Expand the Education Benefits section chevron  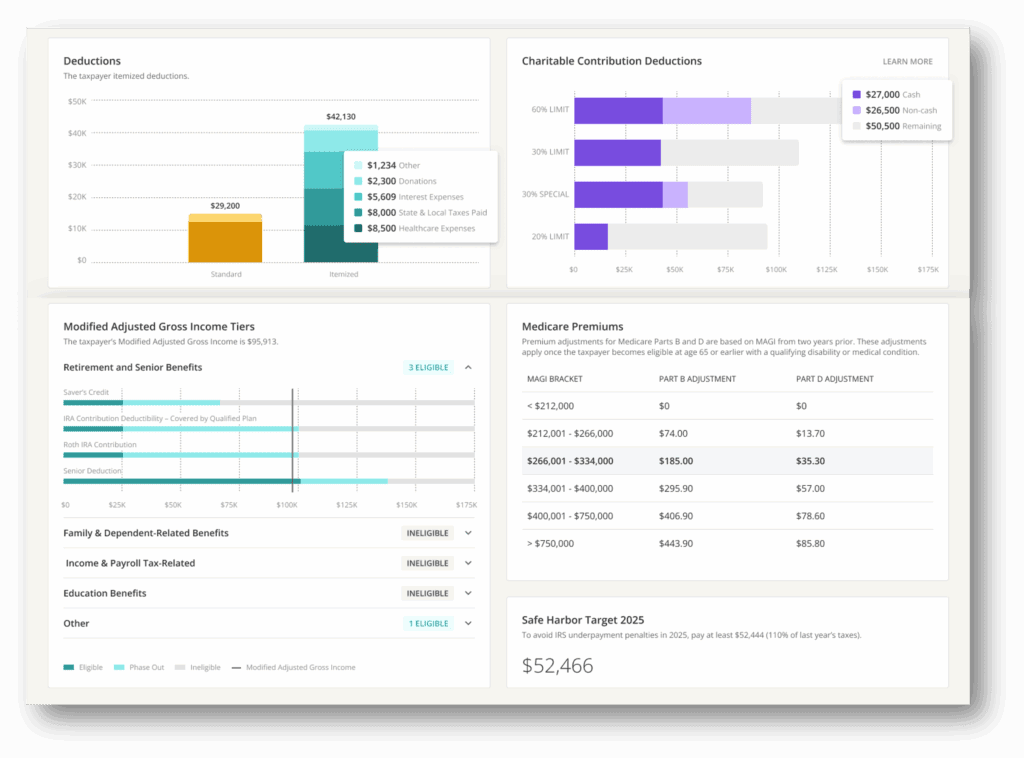click(x=468, y=593)
